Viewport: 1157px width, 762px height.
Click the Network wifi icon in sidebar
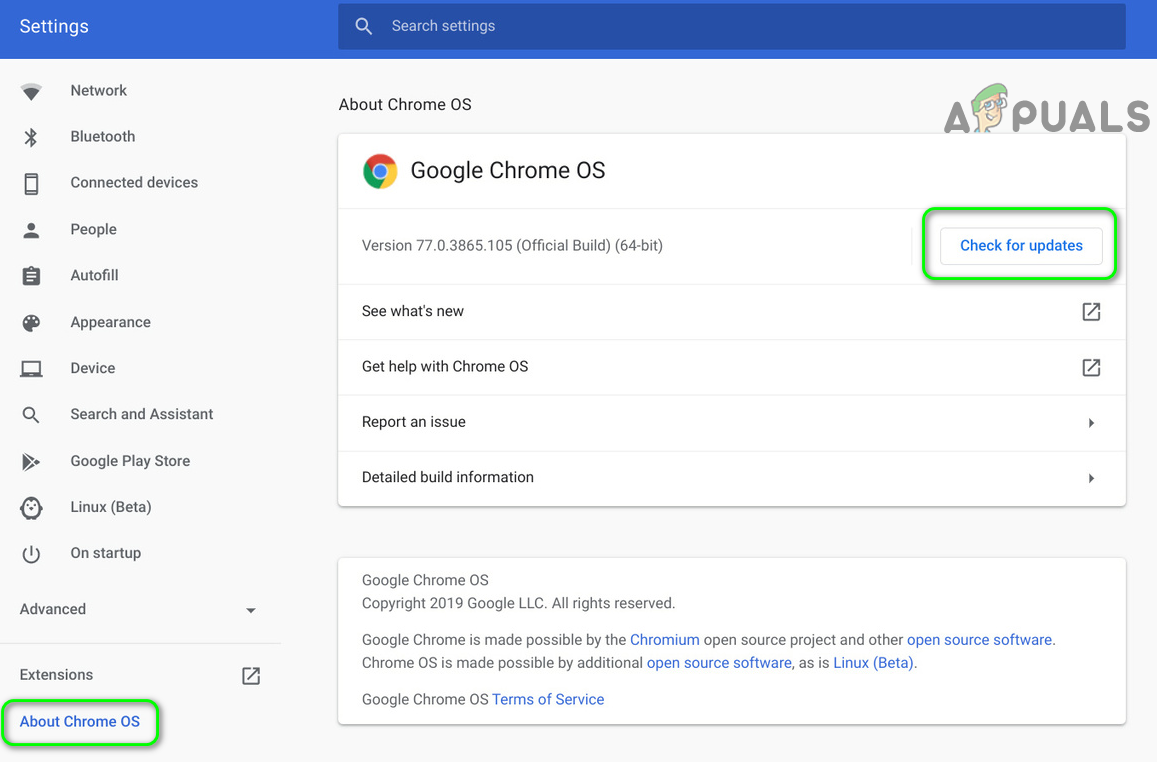[x=31, y=91]
